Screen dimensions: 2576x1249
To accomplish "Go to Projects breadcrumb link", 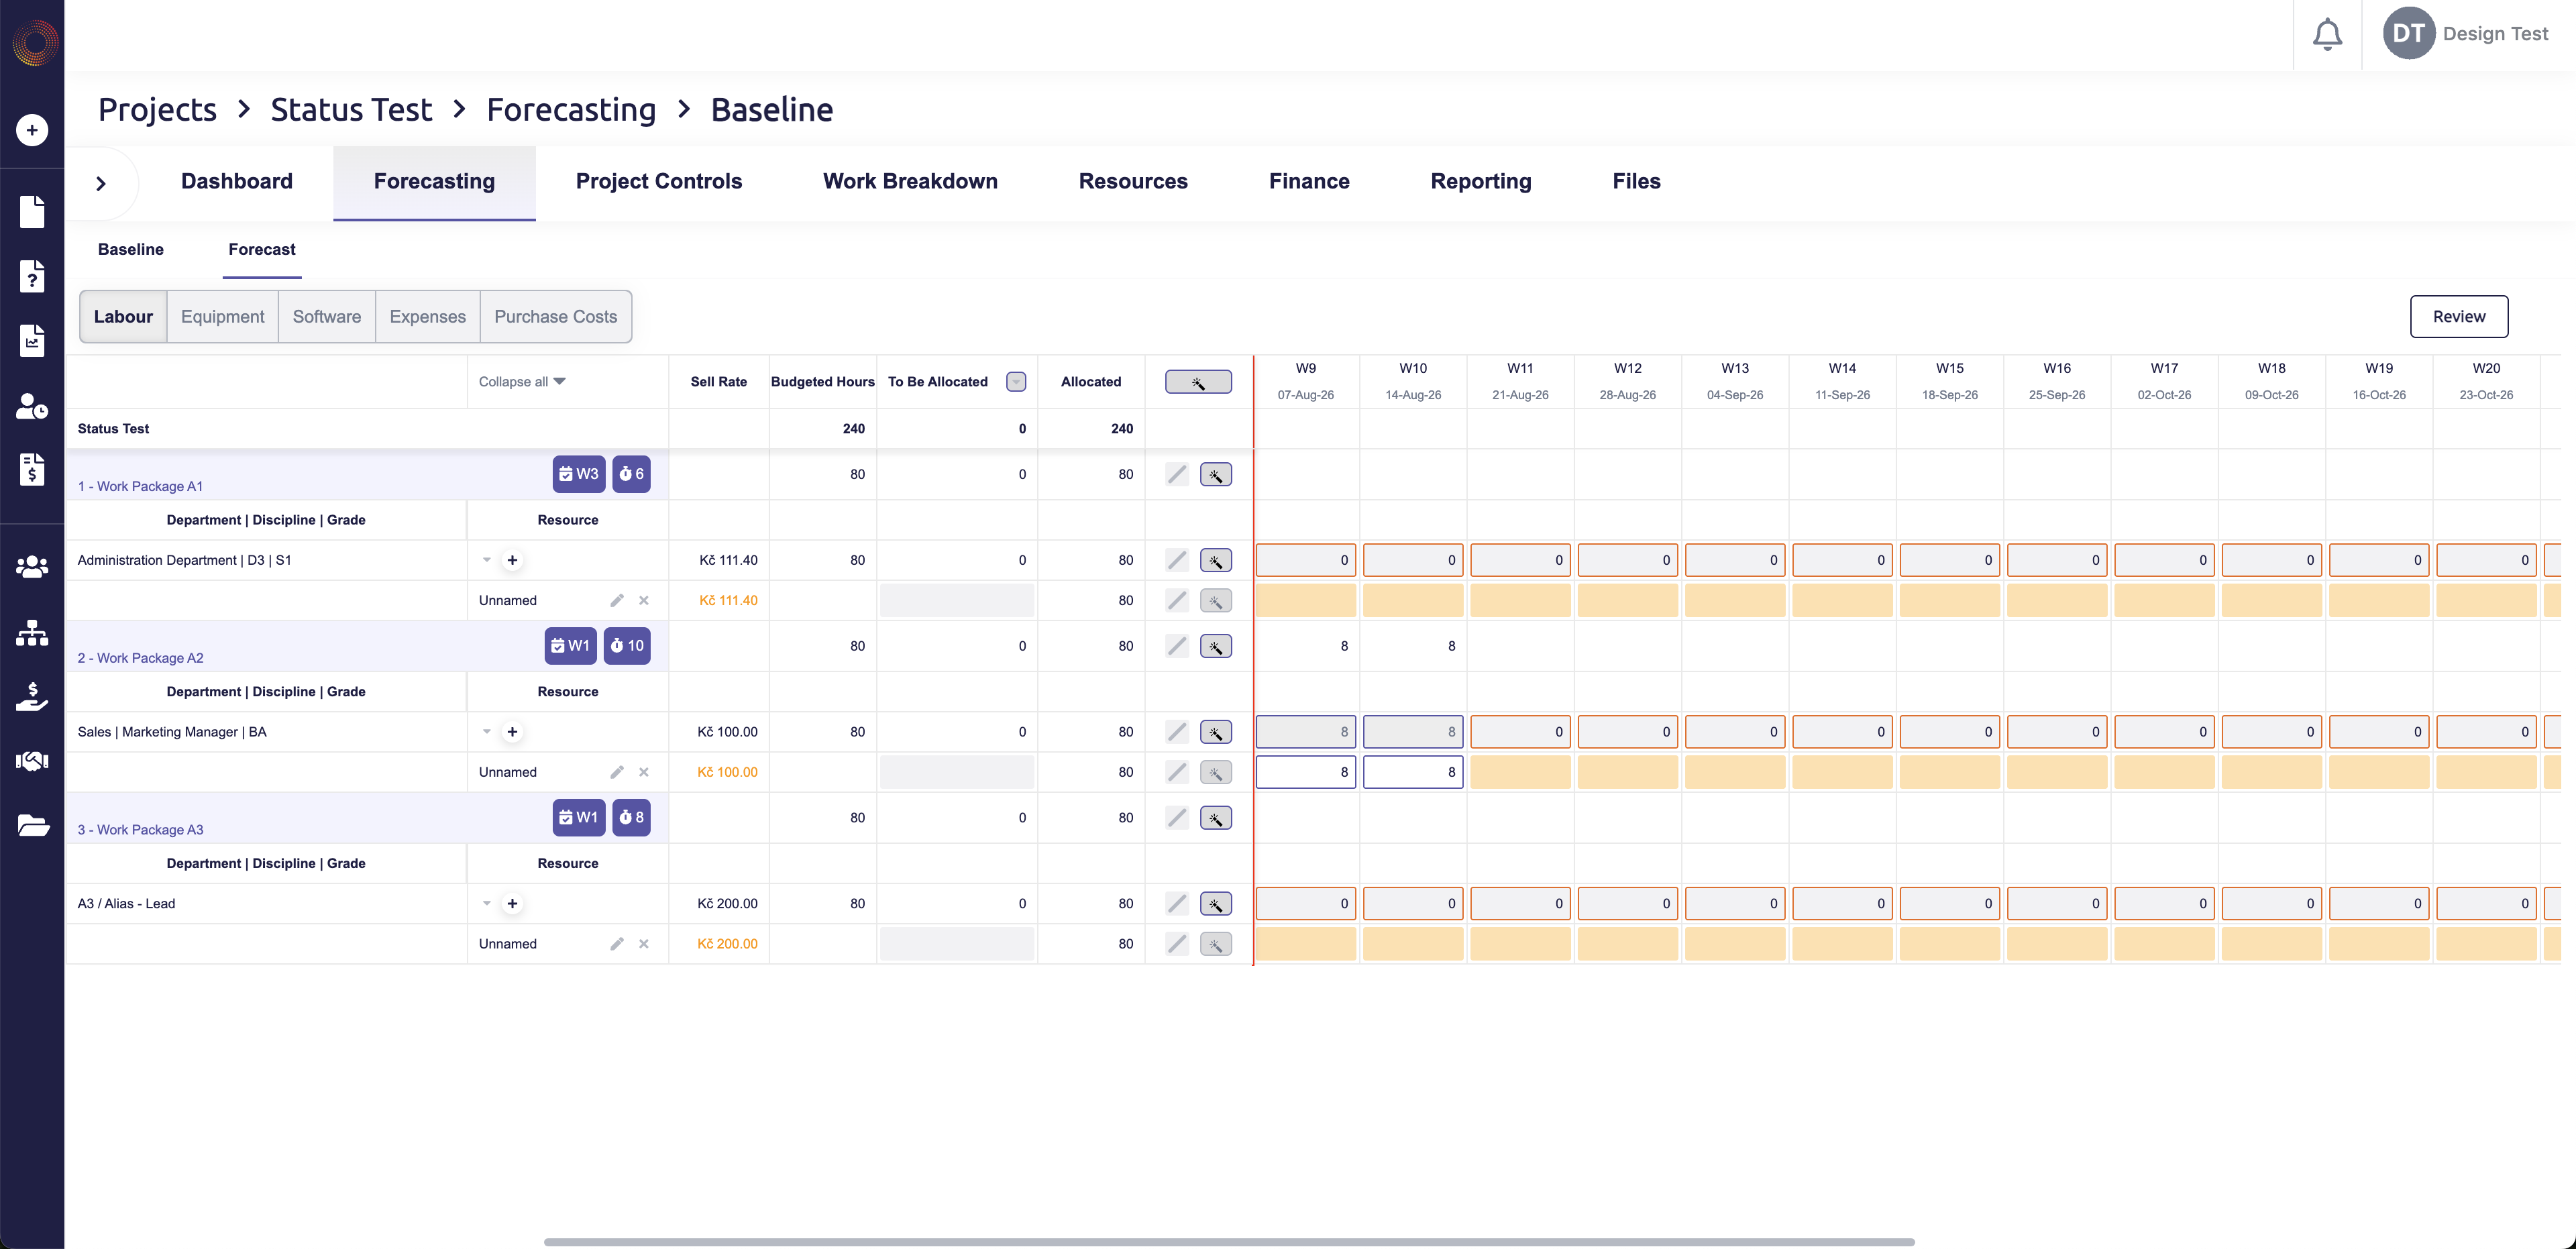I will point(157,109).
